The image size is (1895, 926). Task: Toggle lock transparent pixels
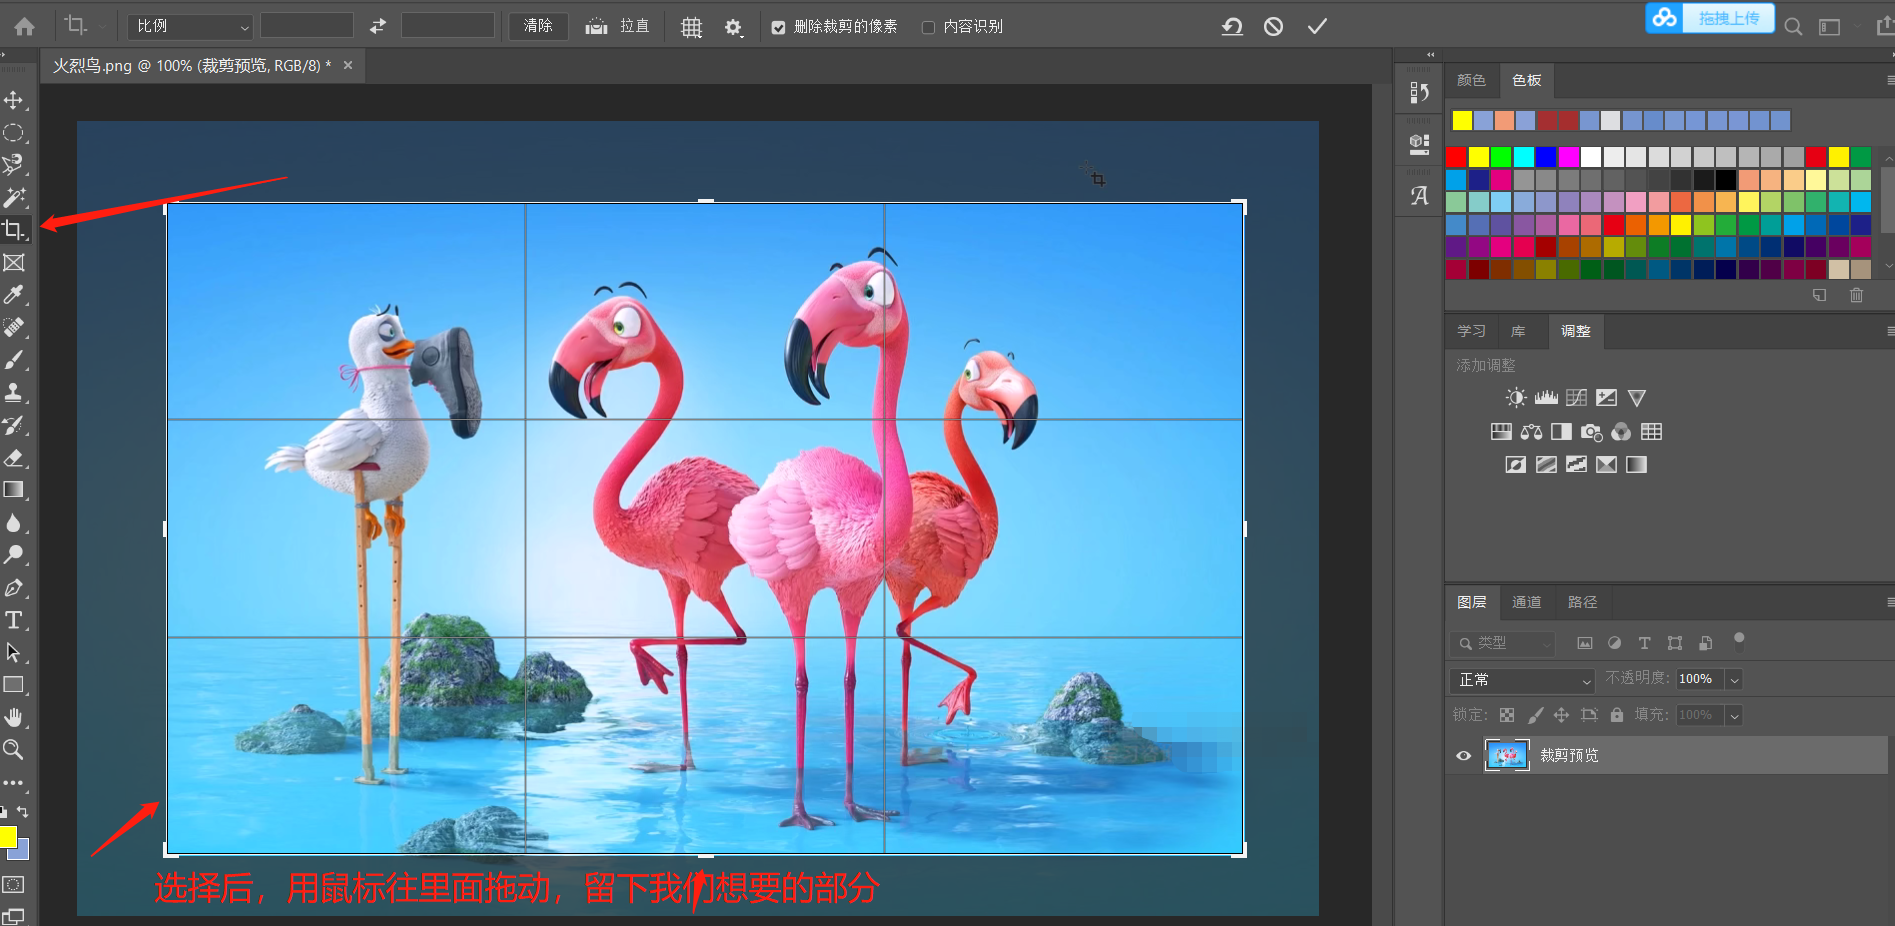[x=1507, y=715]
